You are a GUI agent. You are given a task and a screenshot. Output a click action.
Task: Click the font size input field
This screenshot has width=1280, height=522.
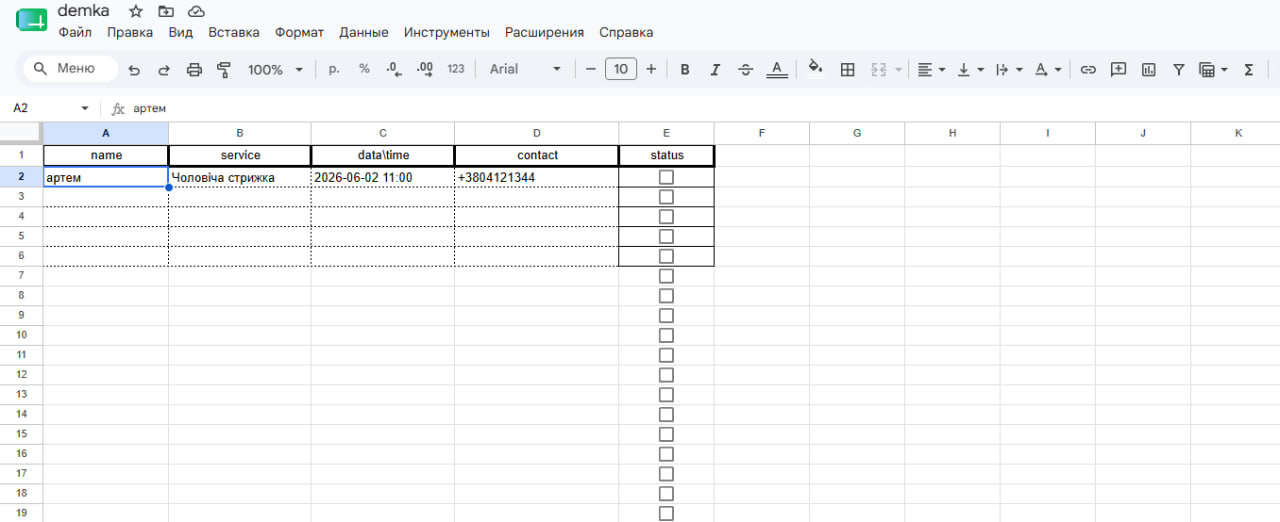pos(621,69)
